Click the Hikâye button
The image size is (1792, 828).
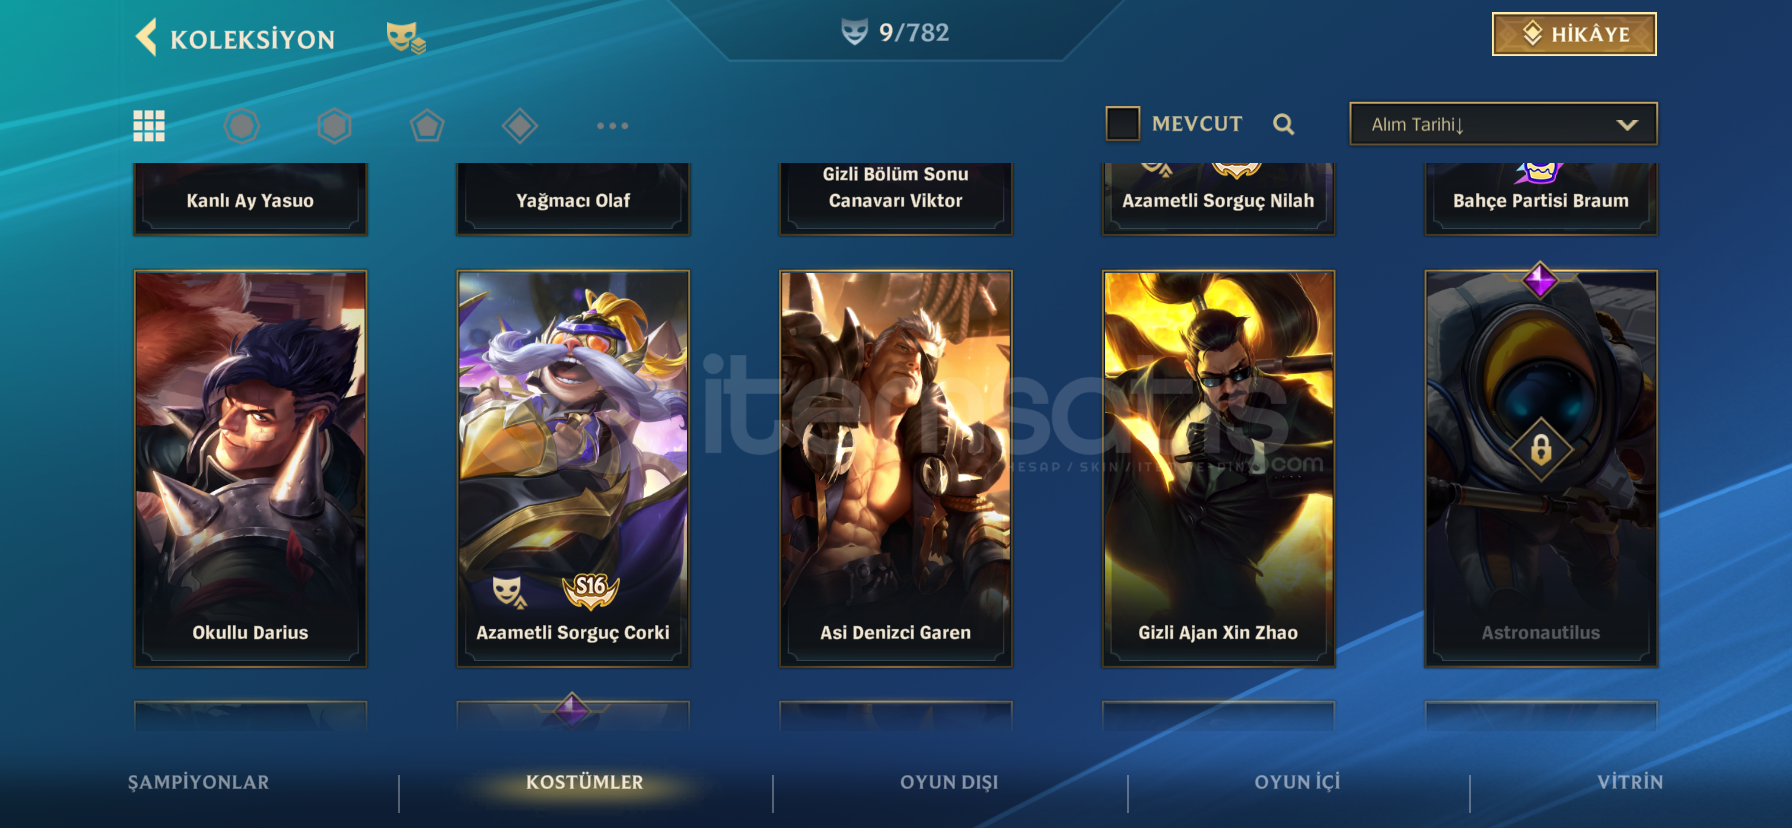1574,34
